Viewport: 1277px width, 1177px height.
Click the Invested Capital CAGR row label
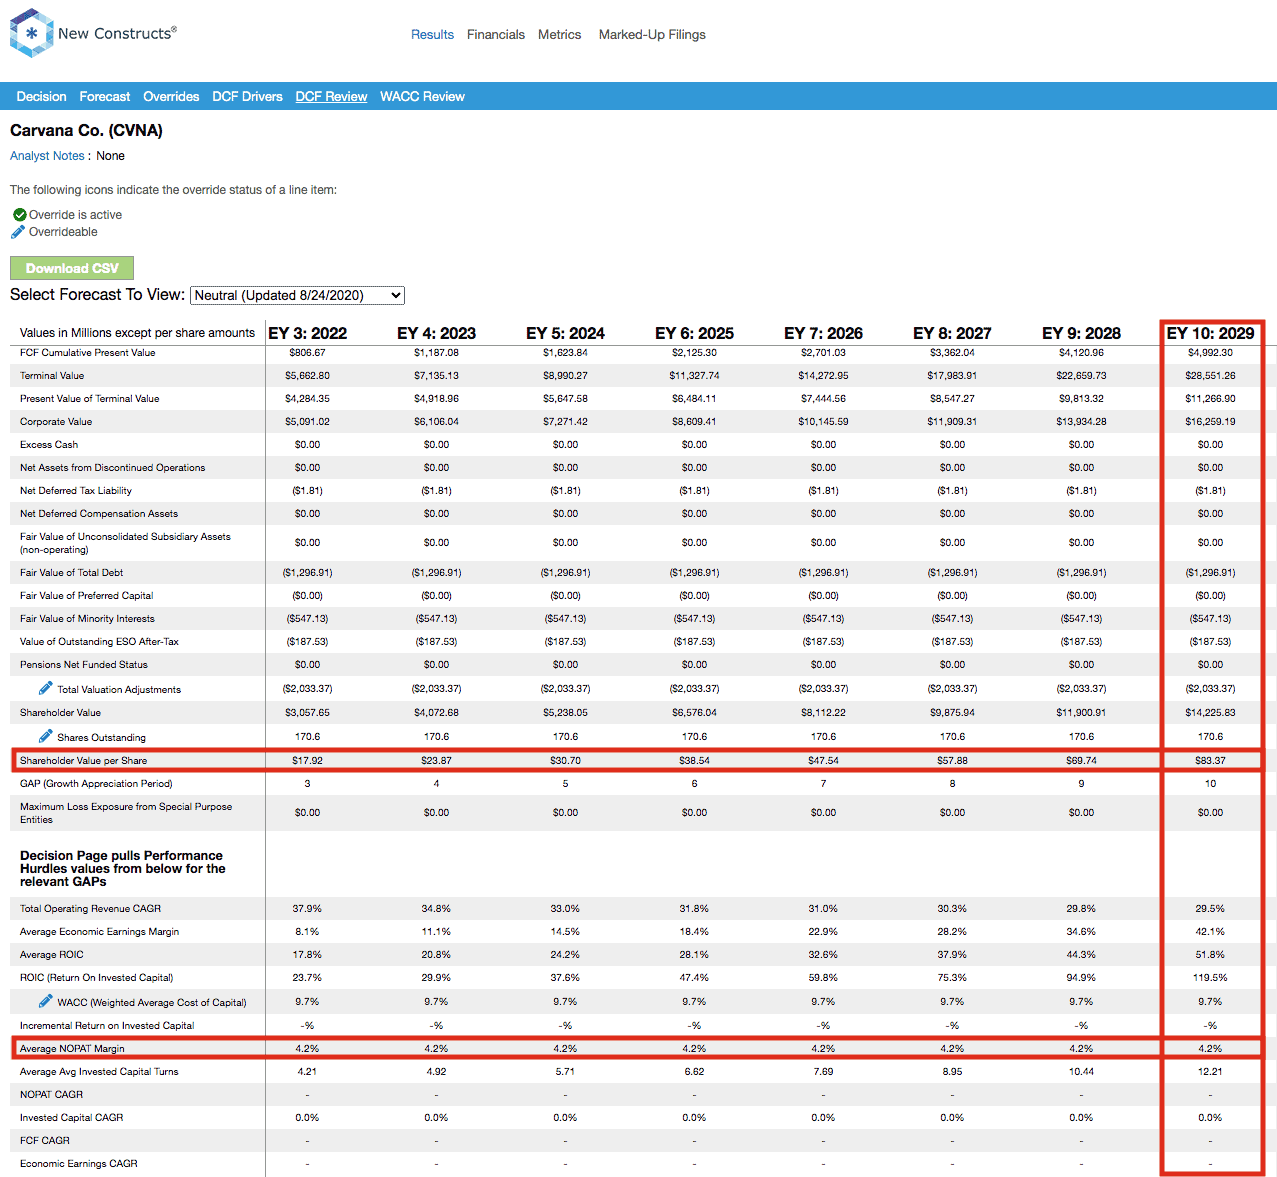72,1118
